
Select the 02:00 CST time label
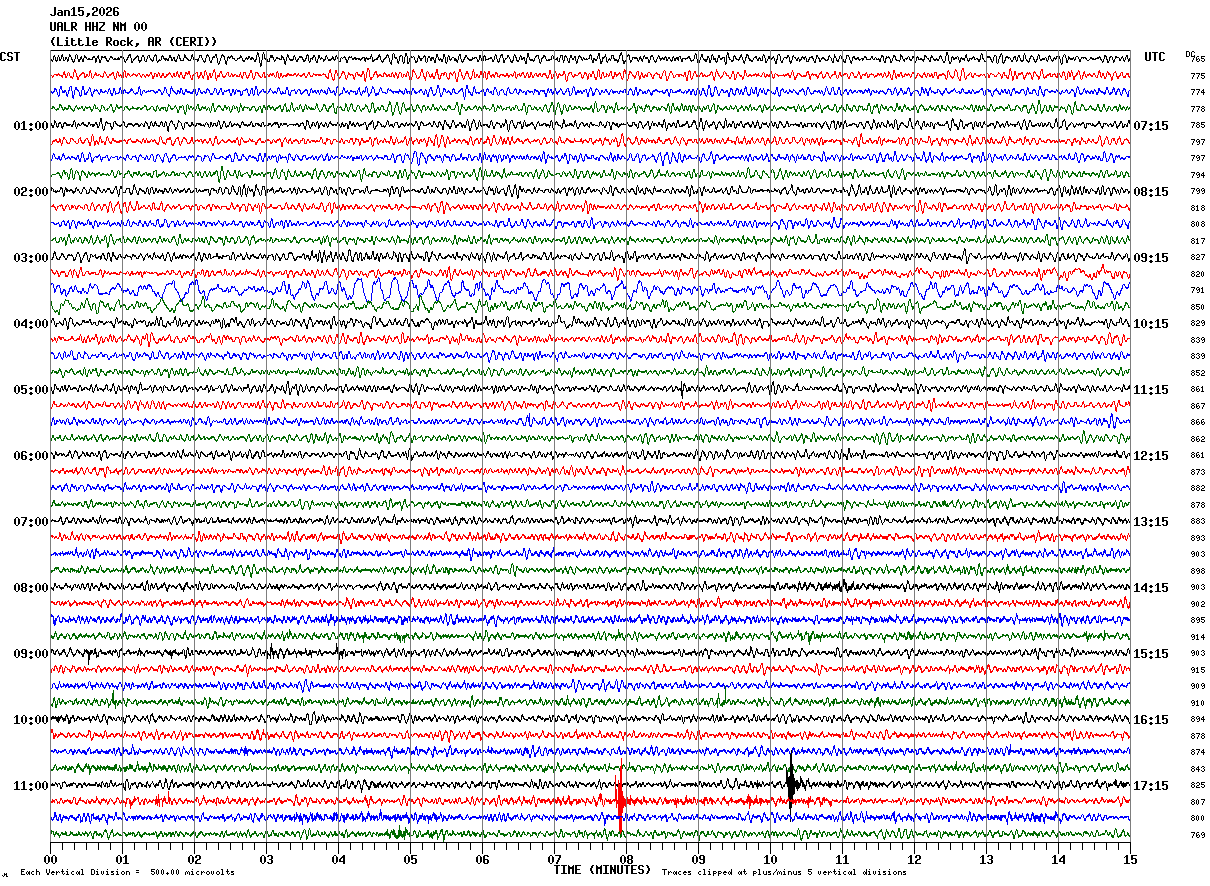(x=30, y=192)
